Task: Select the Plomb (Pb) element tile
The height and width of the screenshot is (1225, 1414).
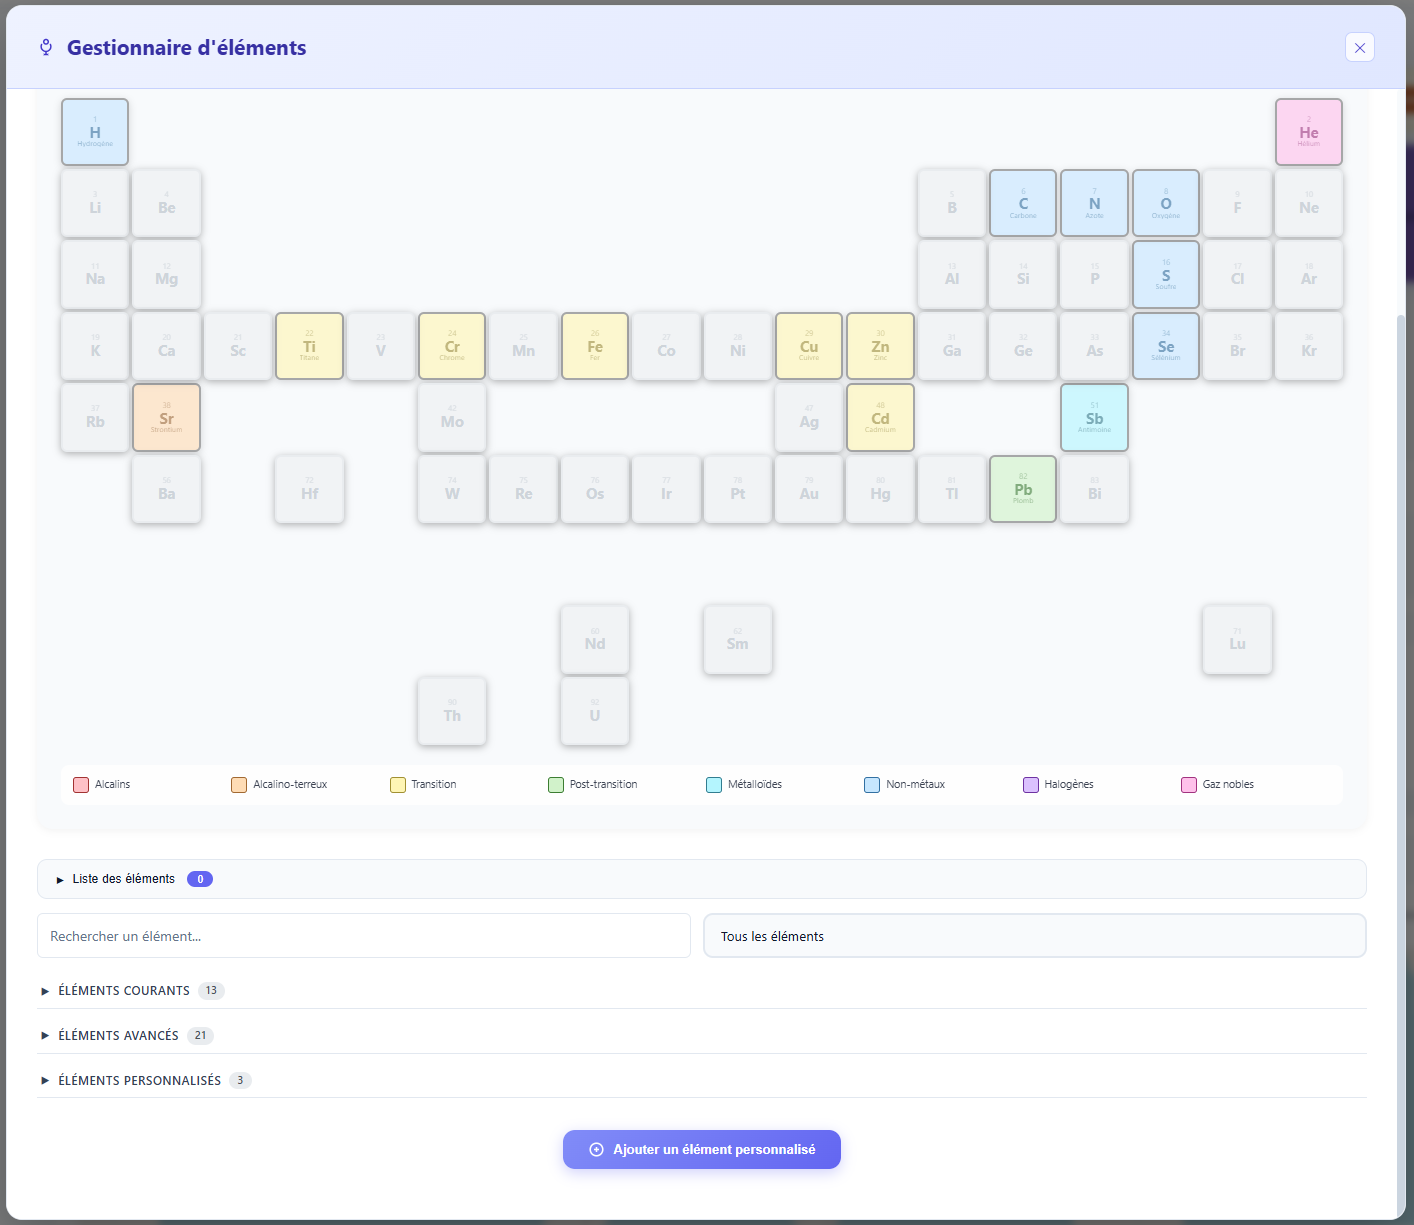Action: coord(1022,489)
